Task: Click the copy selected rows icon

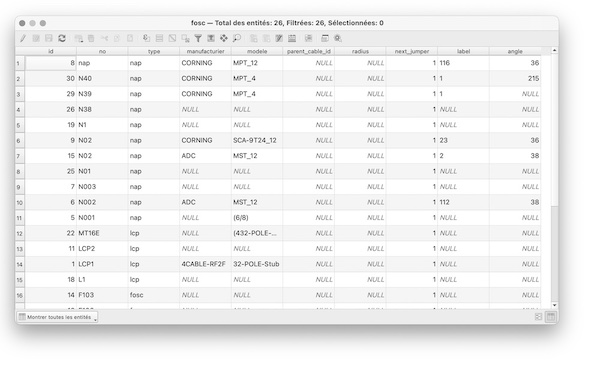Action: [116, 38]
